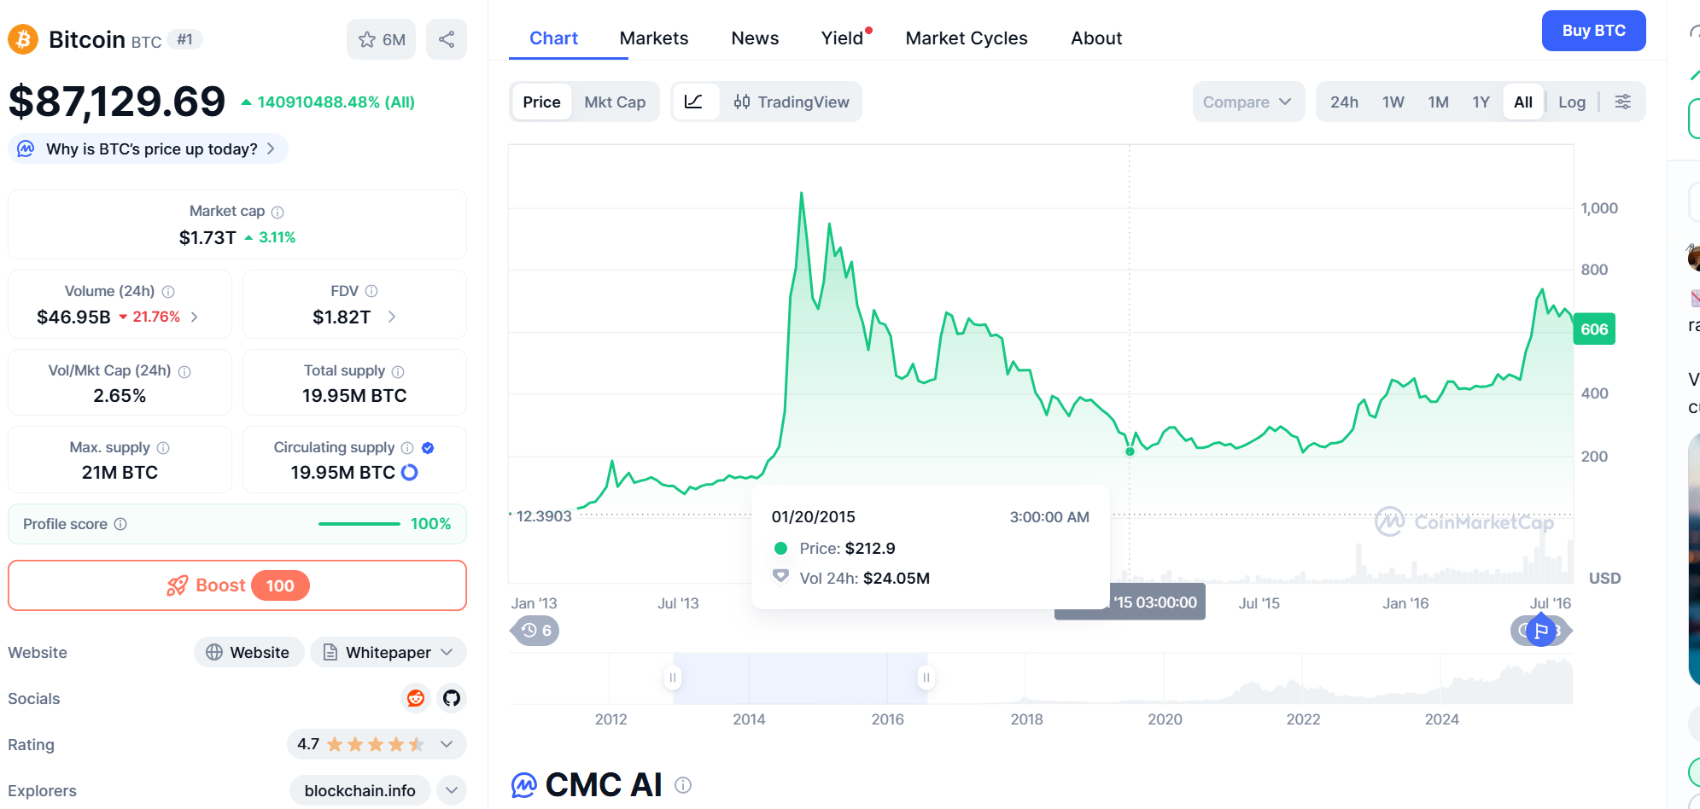The image size is (1700, 809).
Task: Click the history events badge showing 6
Action: (536, 631)
